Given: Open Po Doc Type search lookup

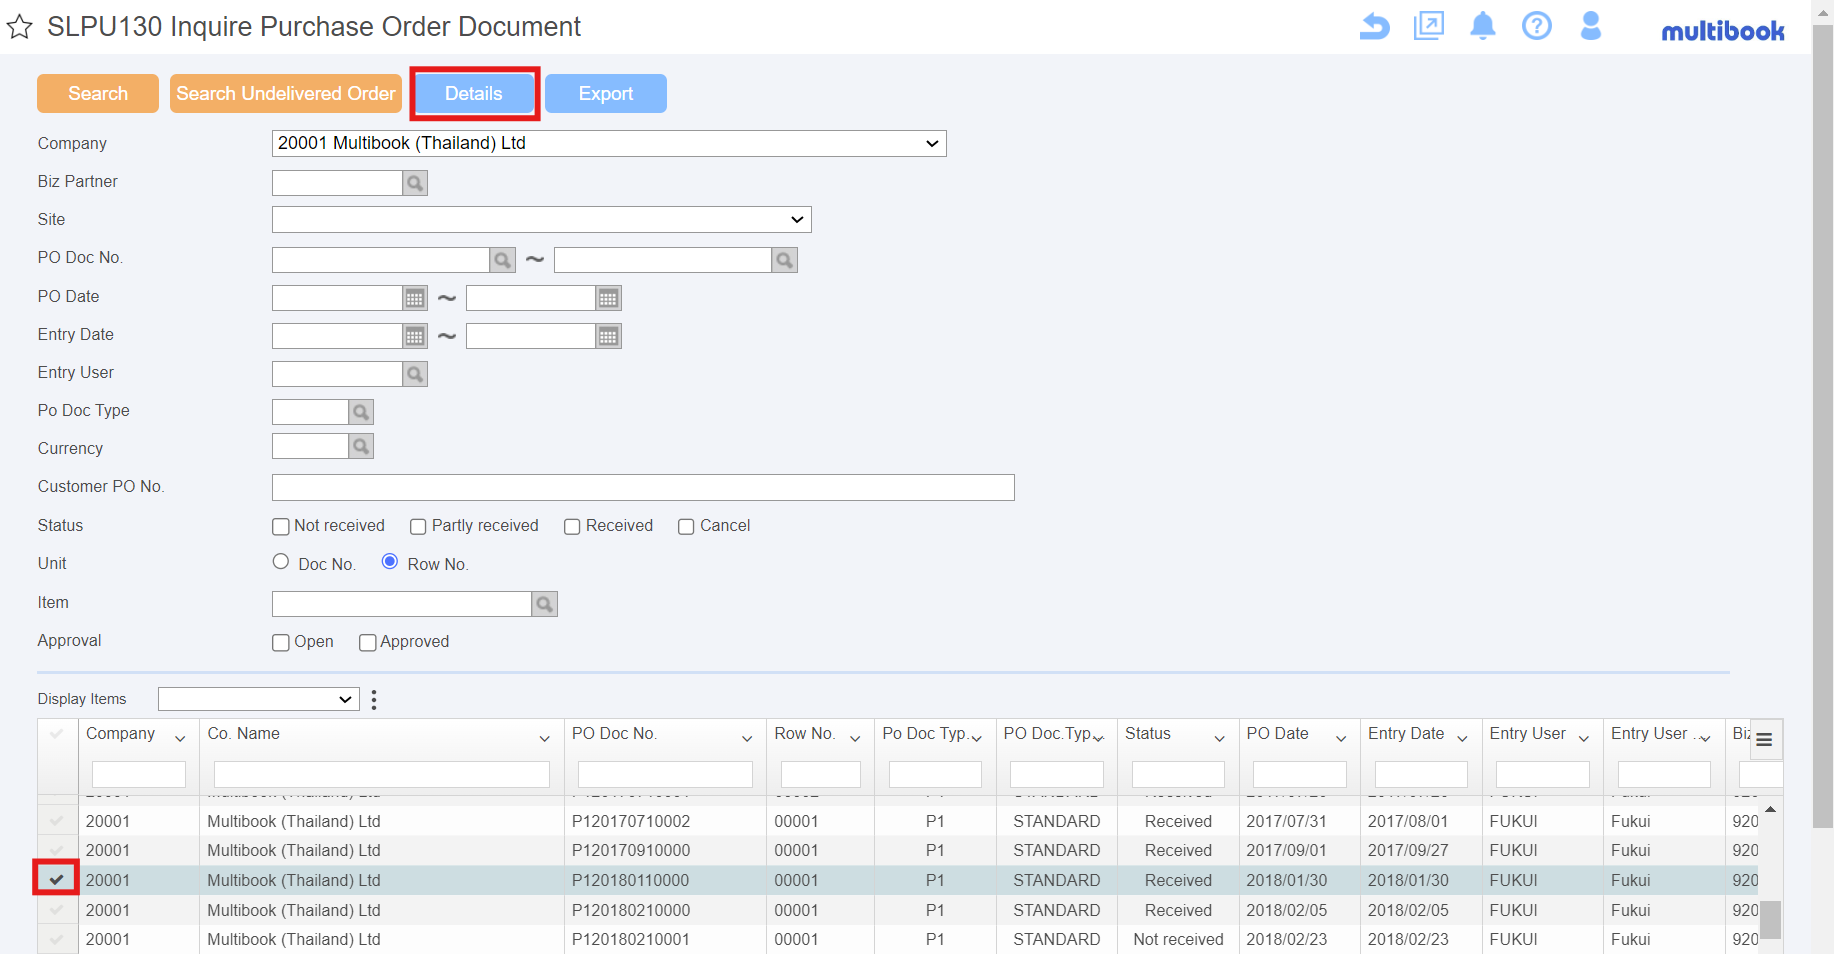Looking at the screenshot, I should [x=361, y=412].
